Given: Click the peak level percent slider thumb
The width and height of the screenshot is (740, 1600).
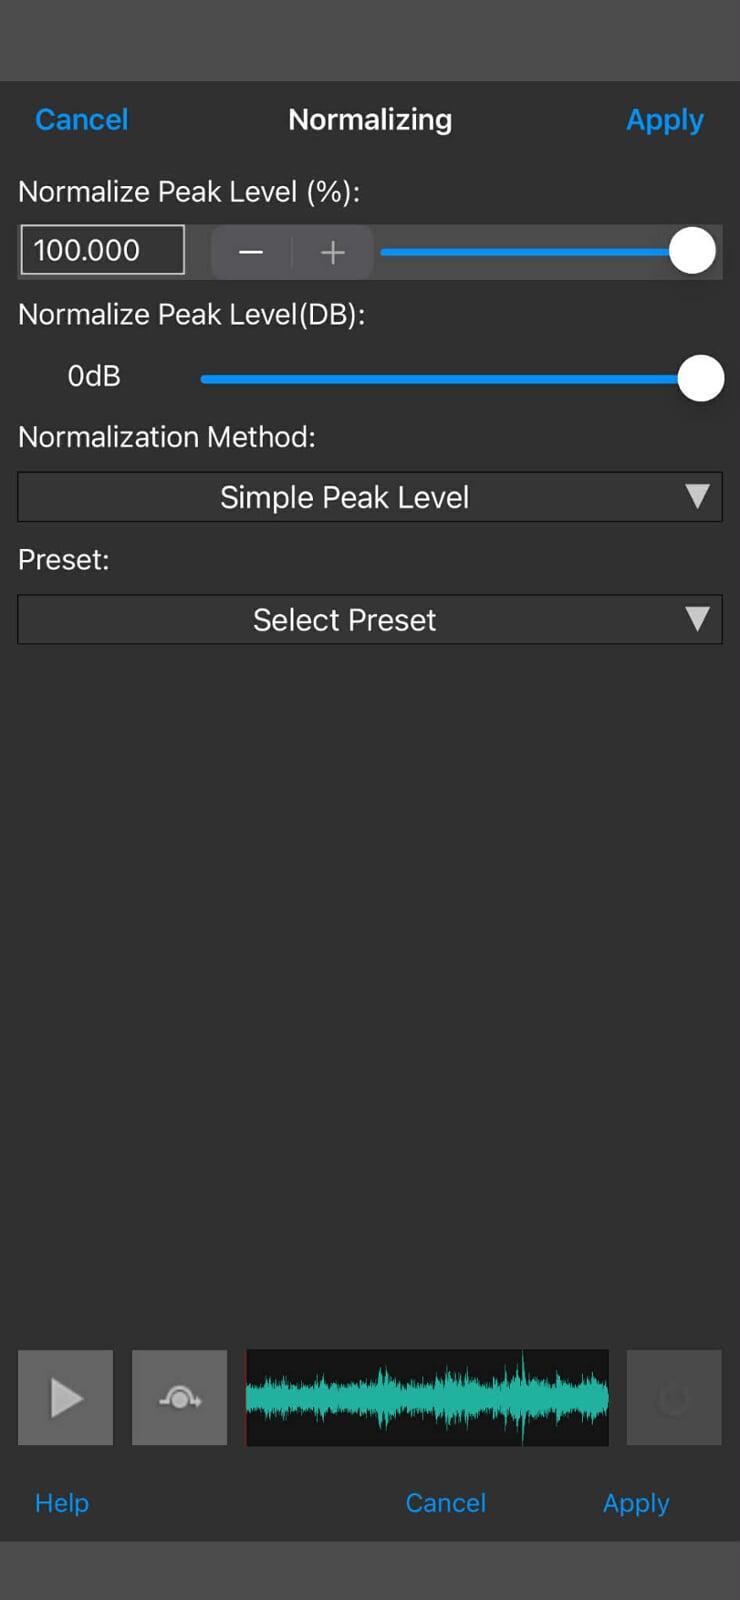Looking at the screenshot, I should [x=692, y=251].
